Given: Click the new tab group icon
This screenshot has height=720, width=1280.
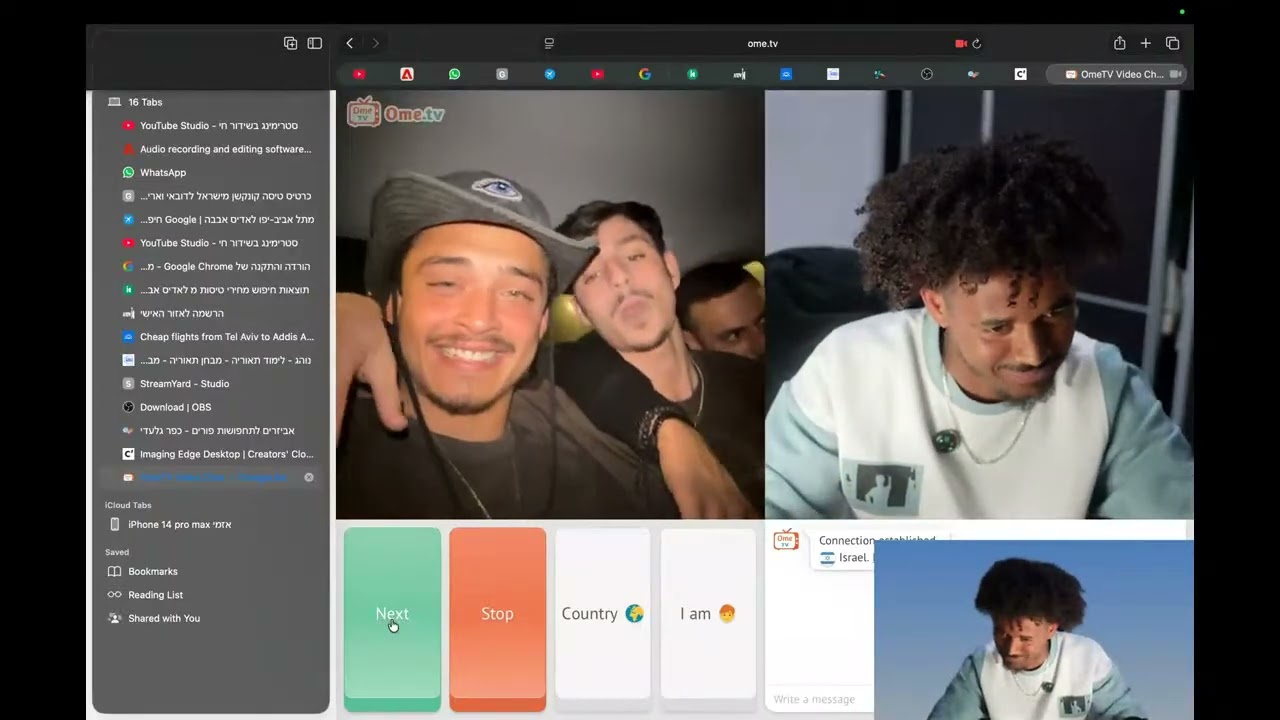Looking at the screenshot, I should point(290,43).
